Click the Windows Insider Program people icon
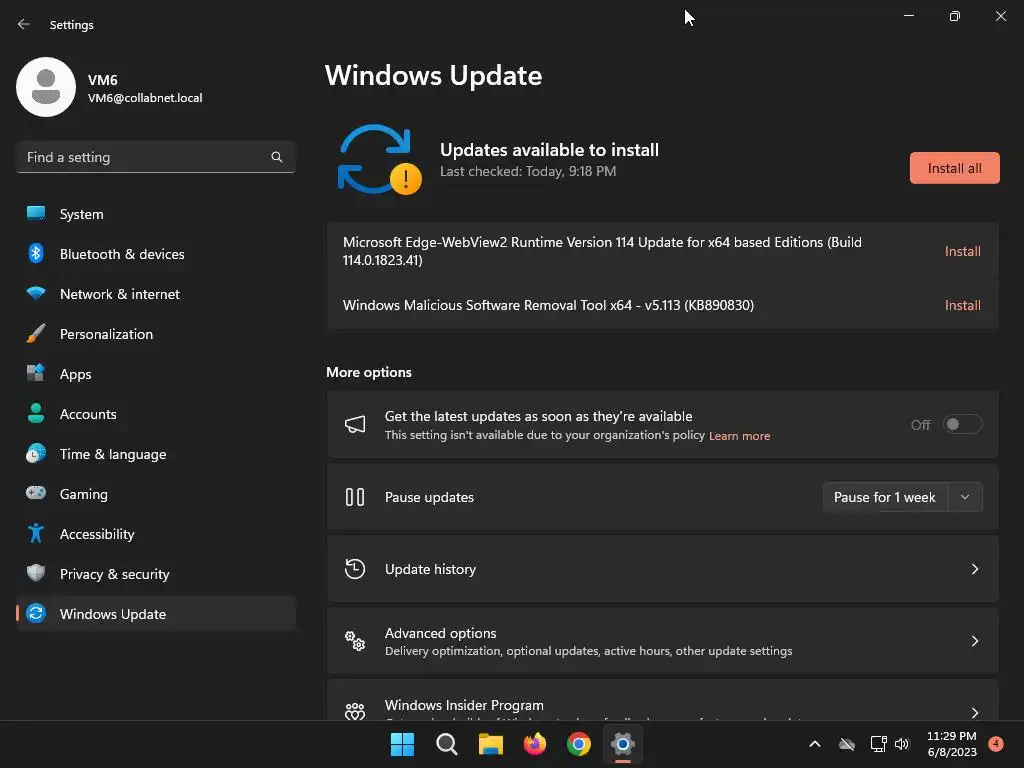The height and width of the screenshot is (768, 1024). (355, 711)
